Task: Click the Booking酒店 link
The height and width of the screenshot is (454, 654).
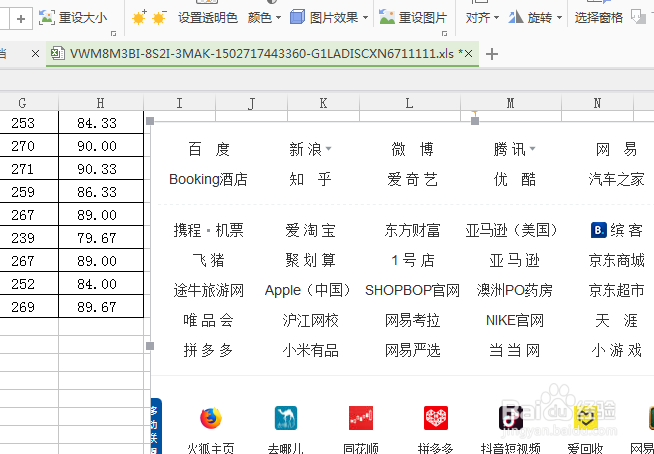Action: [208, 179]
